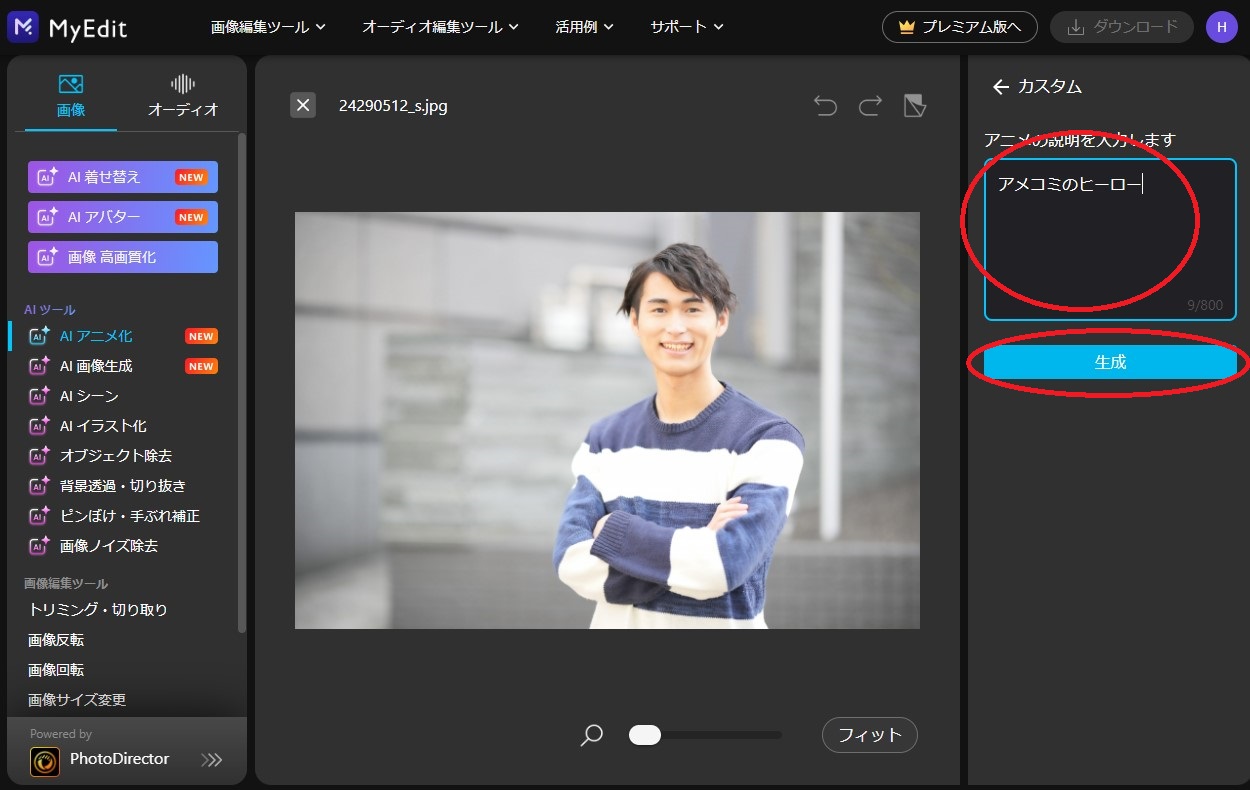Click the プレミアム版へ button

tap(959, 27)
